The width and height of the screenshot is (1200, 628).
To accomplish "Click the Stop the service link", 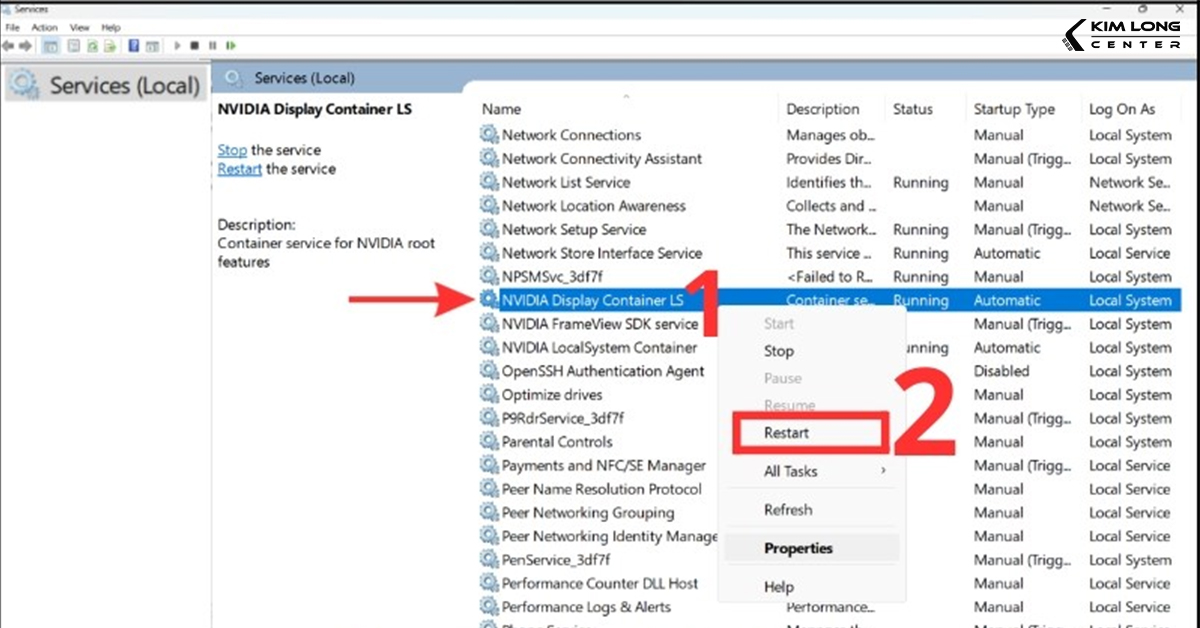I will 232,149.
